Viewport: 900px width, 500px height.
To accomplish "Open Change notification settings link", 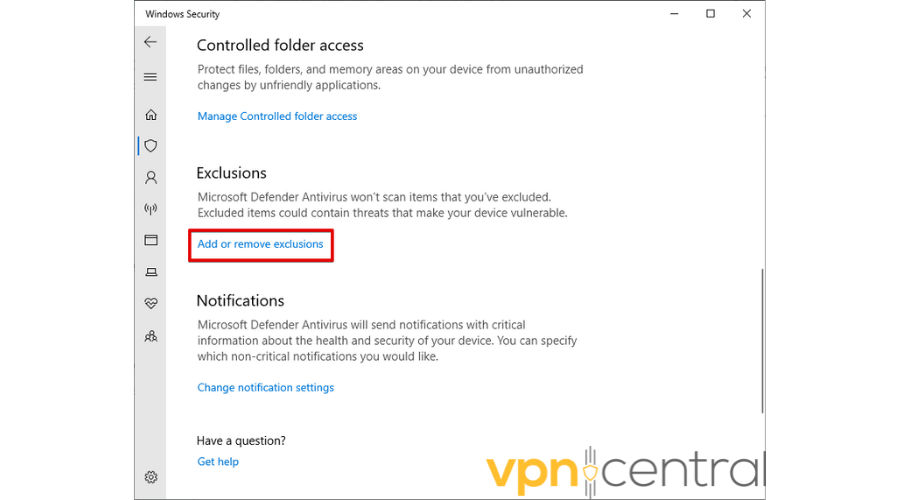I will pyautogui.click(x=265, y=388).
